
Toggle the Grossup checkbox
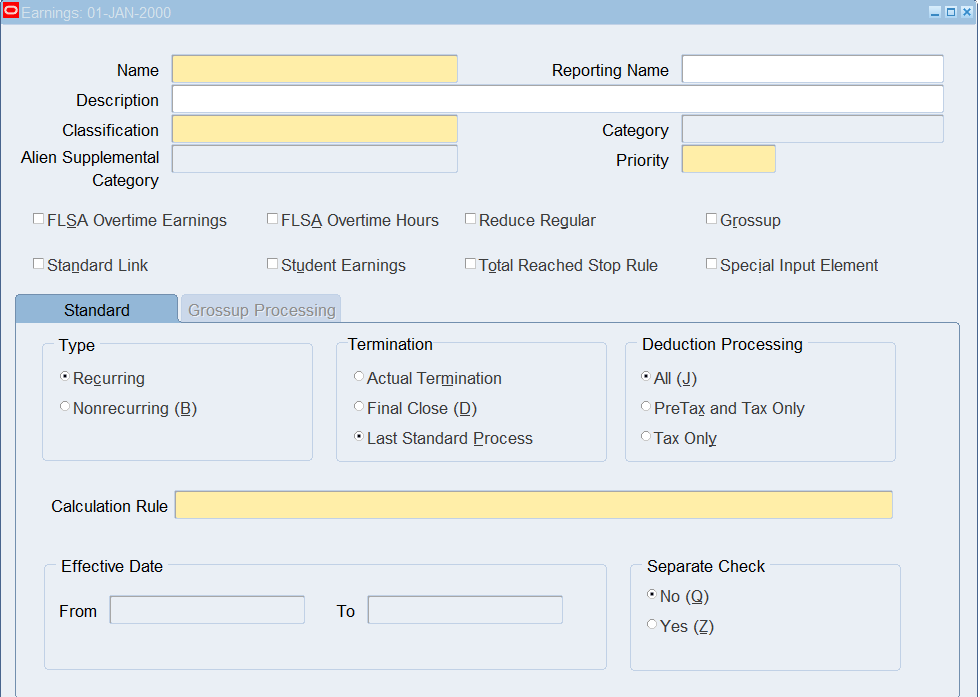712,219
